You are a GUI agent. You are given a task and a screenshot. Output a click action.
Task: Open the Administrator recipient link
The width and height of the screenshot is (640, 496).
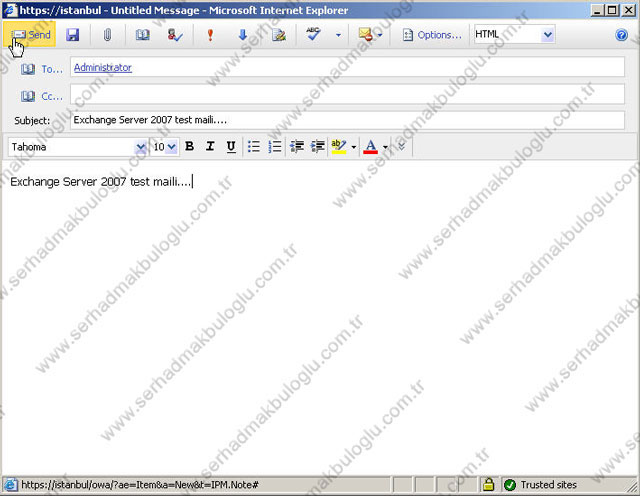(103, 67)
